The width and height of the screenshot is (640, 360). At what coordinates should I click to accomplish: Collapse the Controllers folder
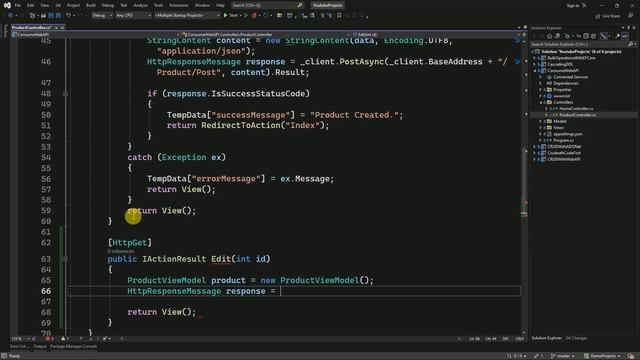pyautogui.click(x=541, y=102)
